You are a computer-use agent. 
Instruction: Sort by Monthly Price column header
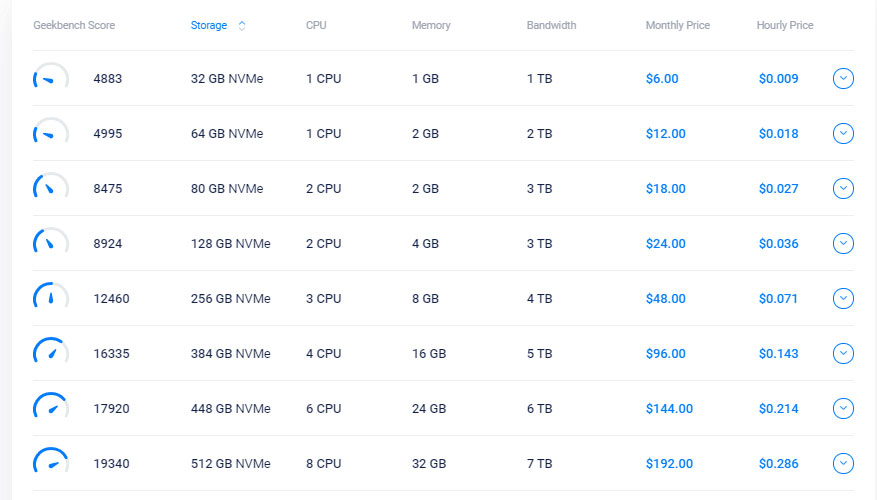point(677,25)
